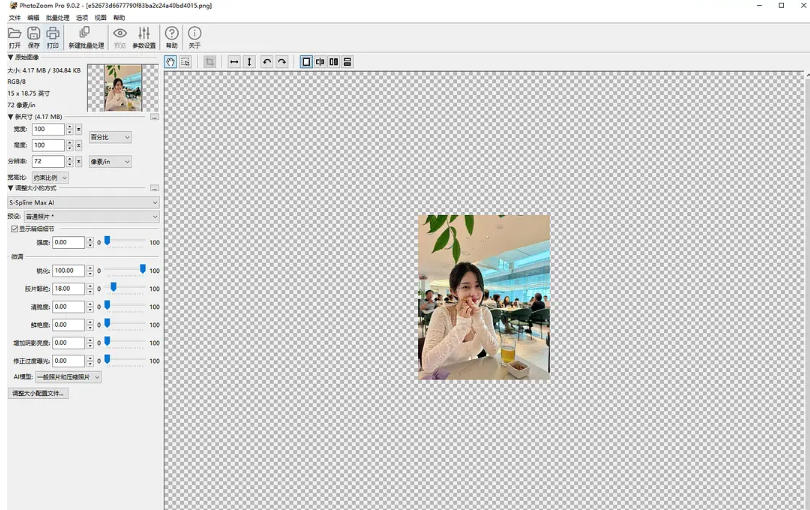Viewport: 810px width, 510px height.
Task: Open the S-Spline Max AI method dropdown
Action: pos(83,203)
